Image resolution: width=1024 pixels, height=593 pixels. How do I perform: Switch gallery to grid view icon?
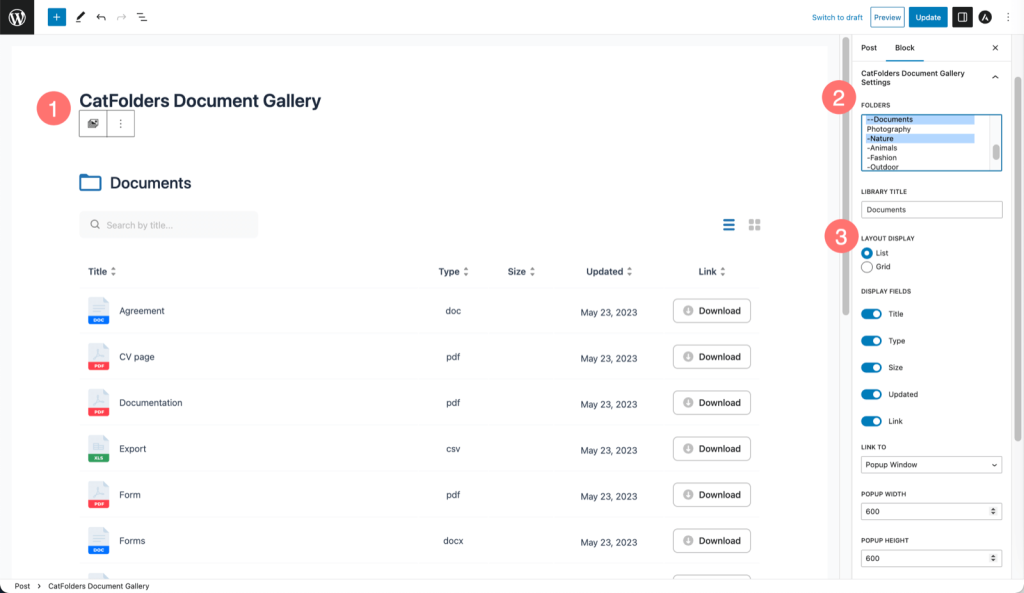tap(755, 224)
